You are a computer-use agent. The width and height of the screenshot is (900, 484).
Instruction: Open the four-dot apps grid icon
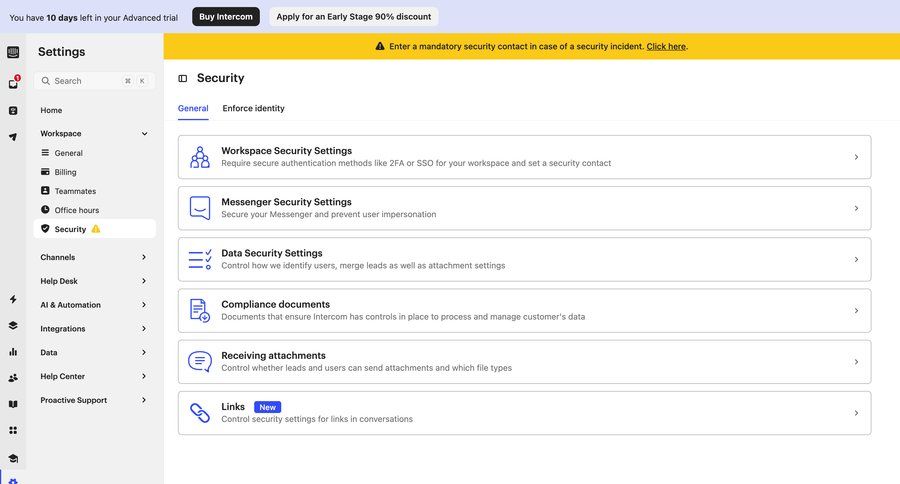pos(13,430)
